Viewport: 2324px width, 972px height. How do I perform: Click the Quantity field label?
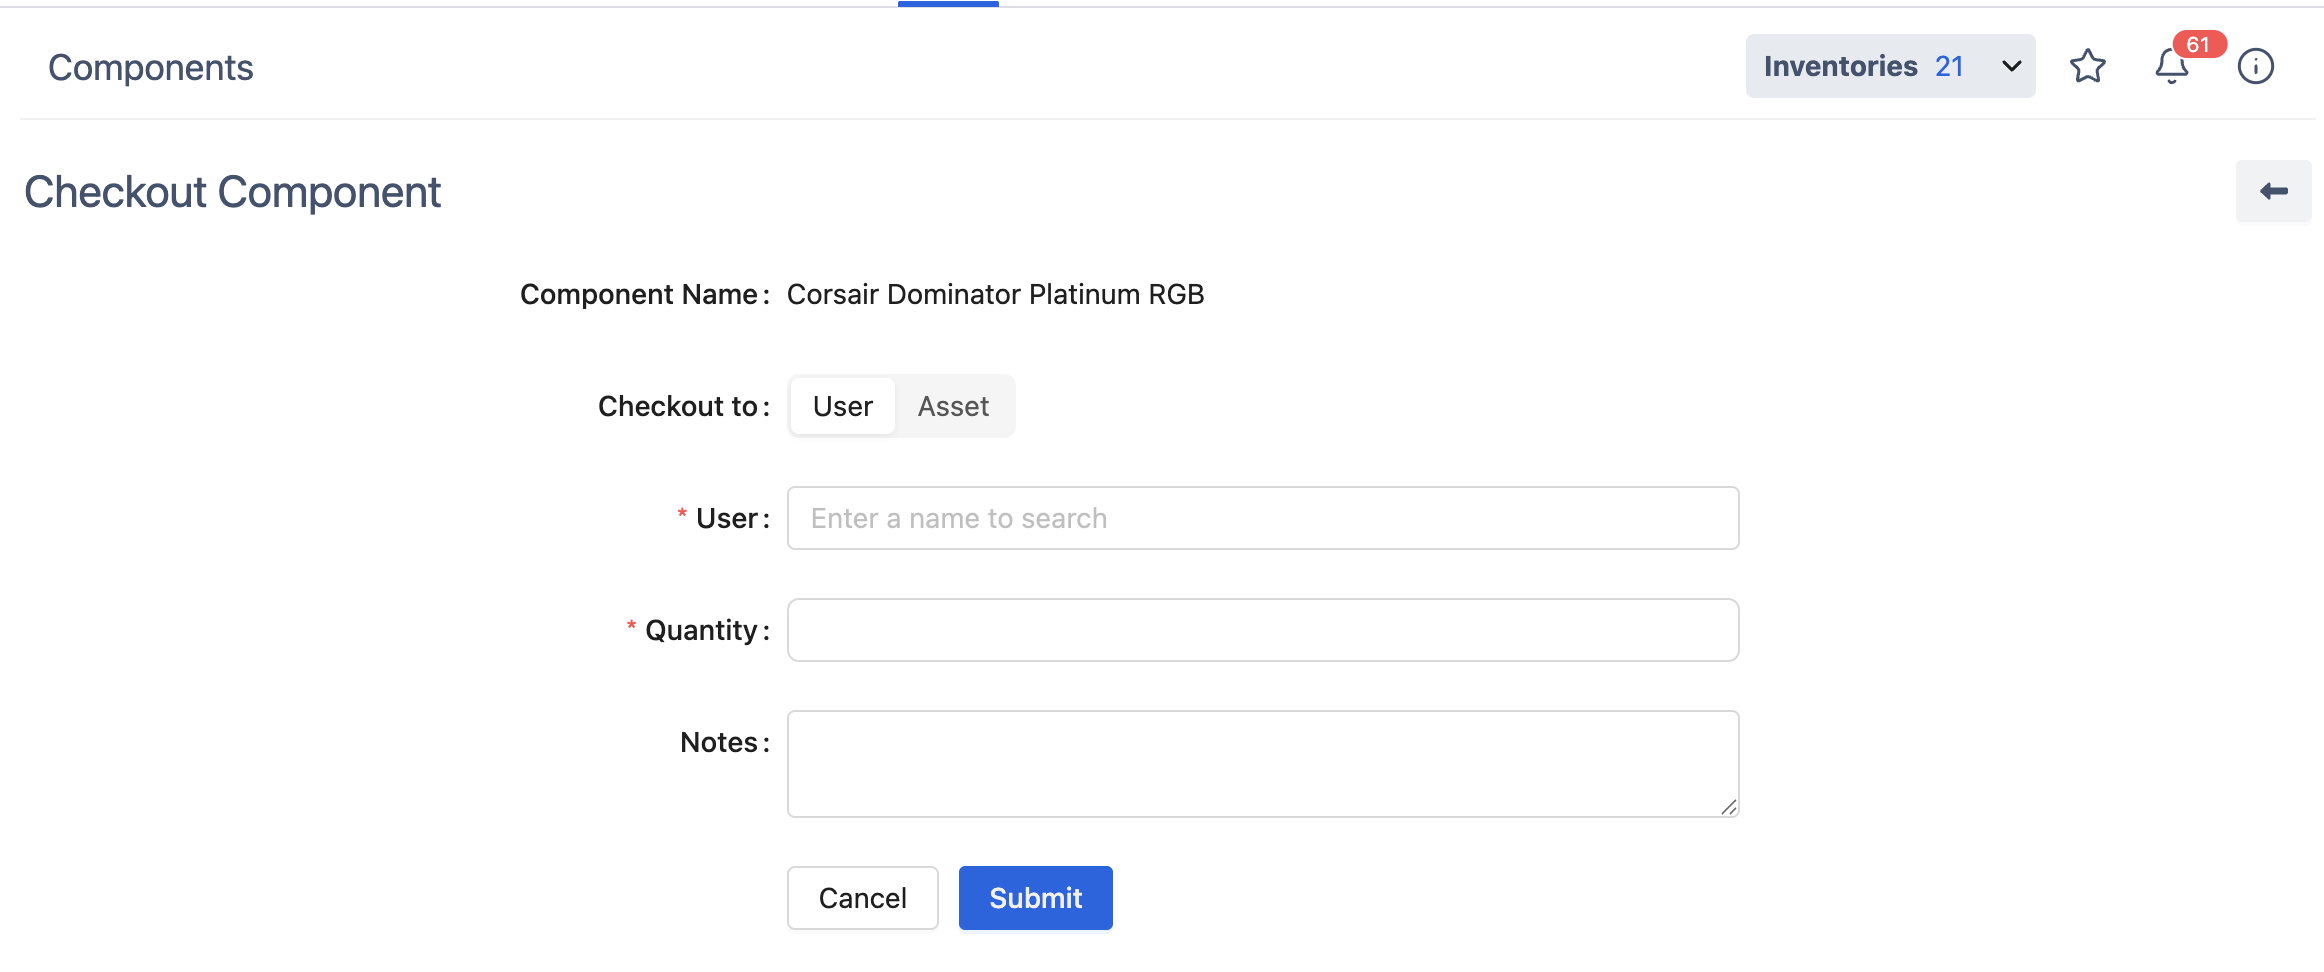click(701, 630)
